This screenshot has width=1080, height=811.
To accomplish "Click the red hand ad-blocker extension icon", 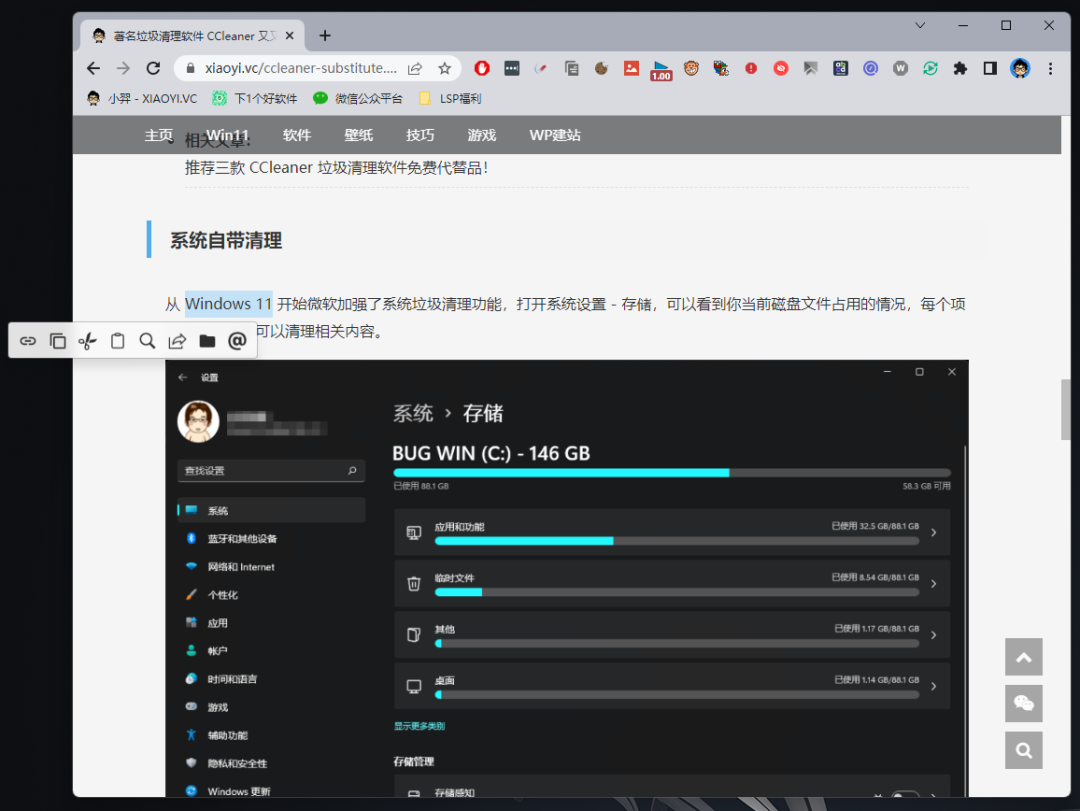I will (482, 68).
